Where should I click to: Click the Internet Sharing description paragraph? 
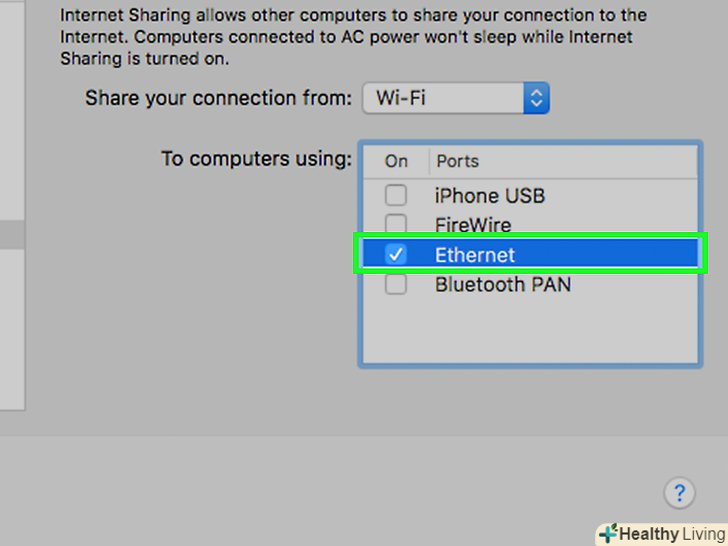point(353,37)
